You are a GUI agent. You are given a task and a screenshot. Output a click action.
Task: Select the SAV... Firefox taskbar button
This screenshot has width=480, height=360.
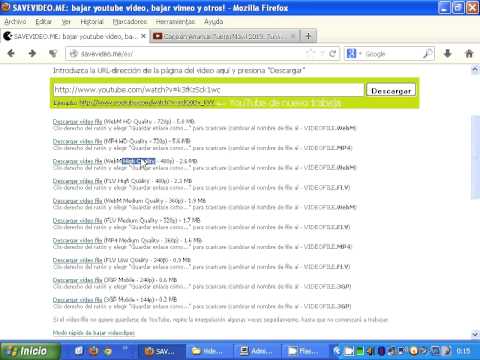161,351
